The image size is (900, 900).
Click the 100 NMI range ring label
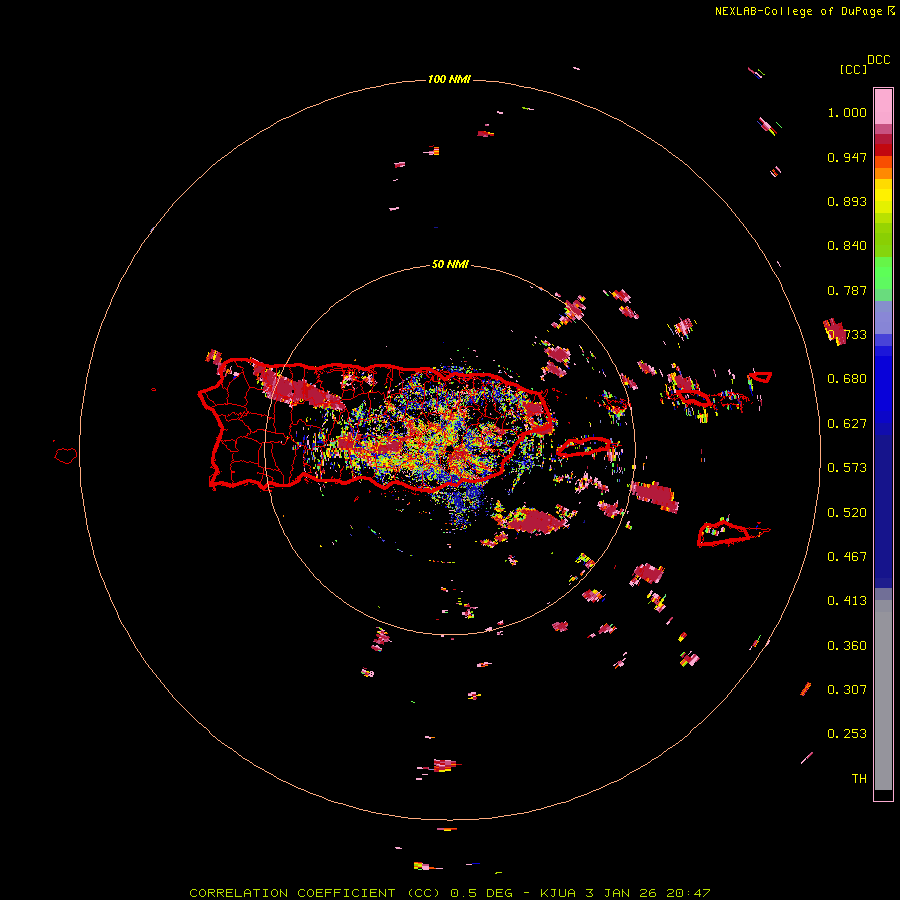point(449,79)
